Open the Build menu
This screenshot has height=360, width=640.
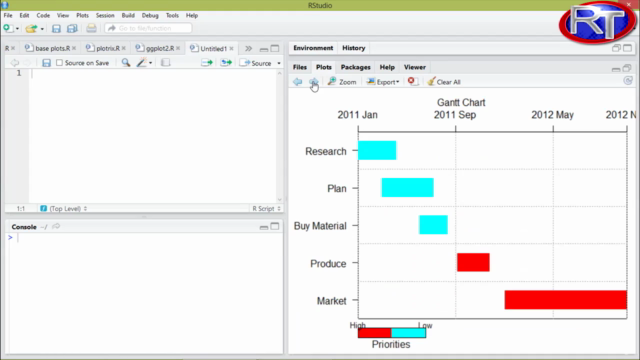128,15
